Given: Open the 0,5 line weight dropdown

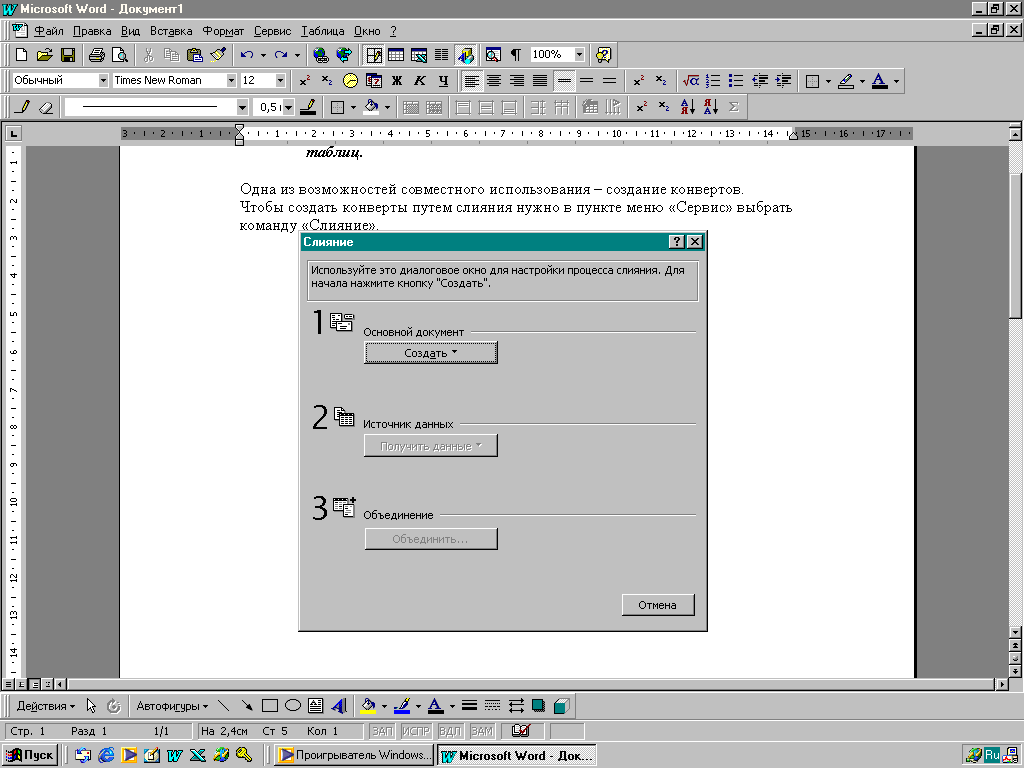Looking at the screenshot, I should pos(289,107).
